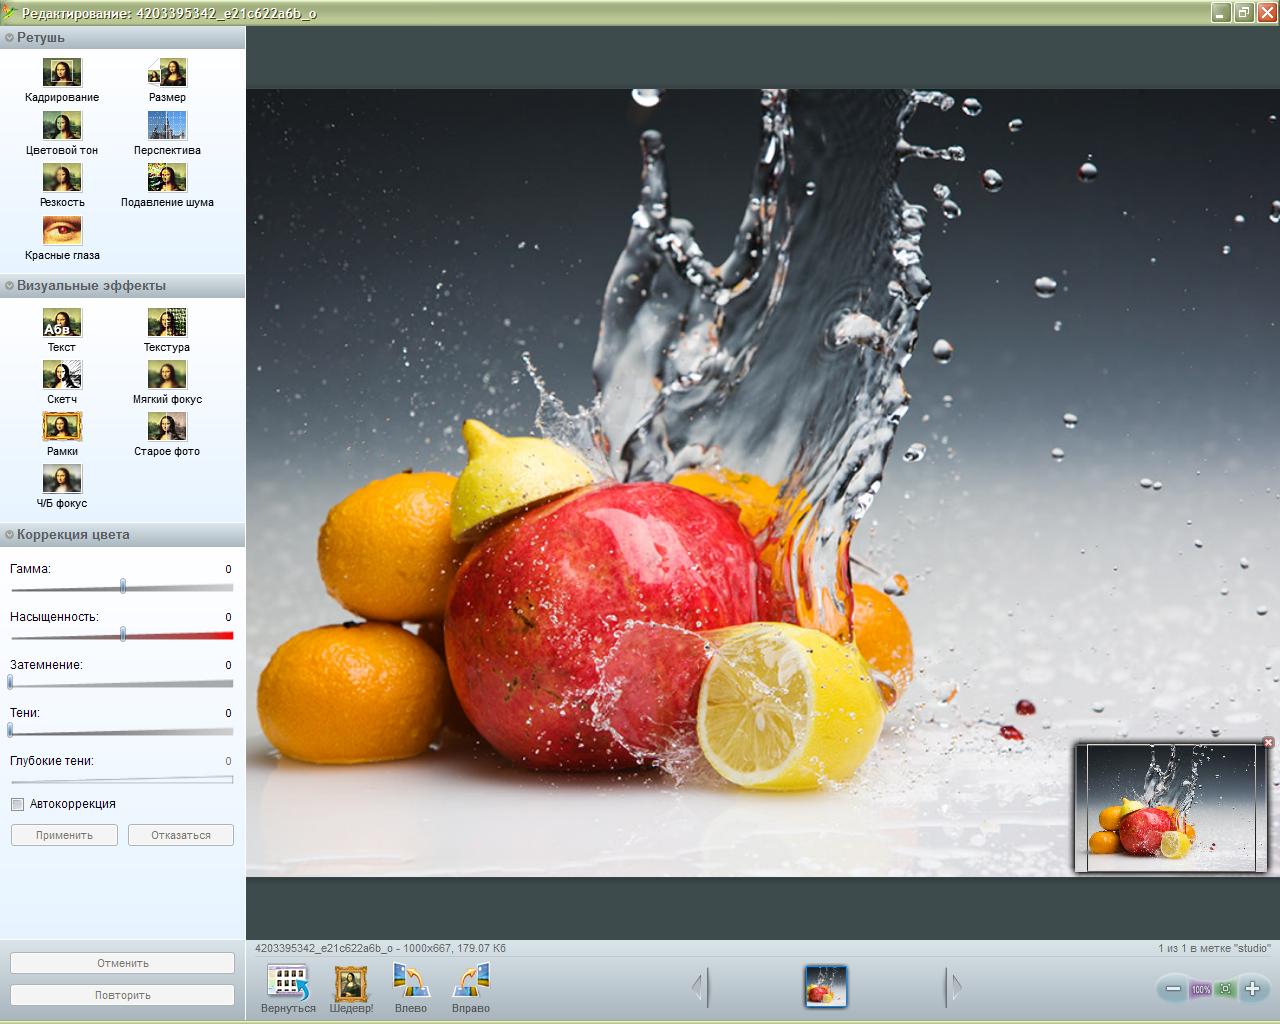Click the Тени slider handle
This screenshot has width=1280, height=1024.
[x=10, y=730]
